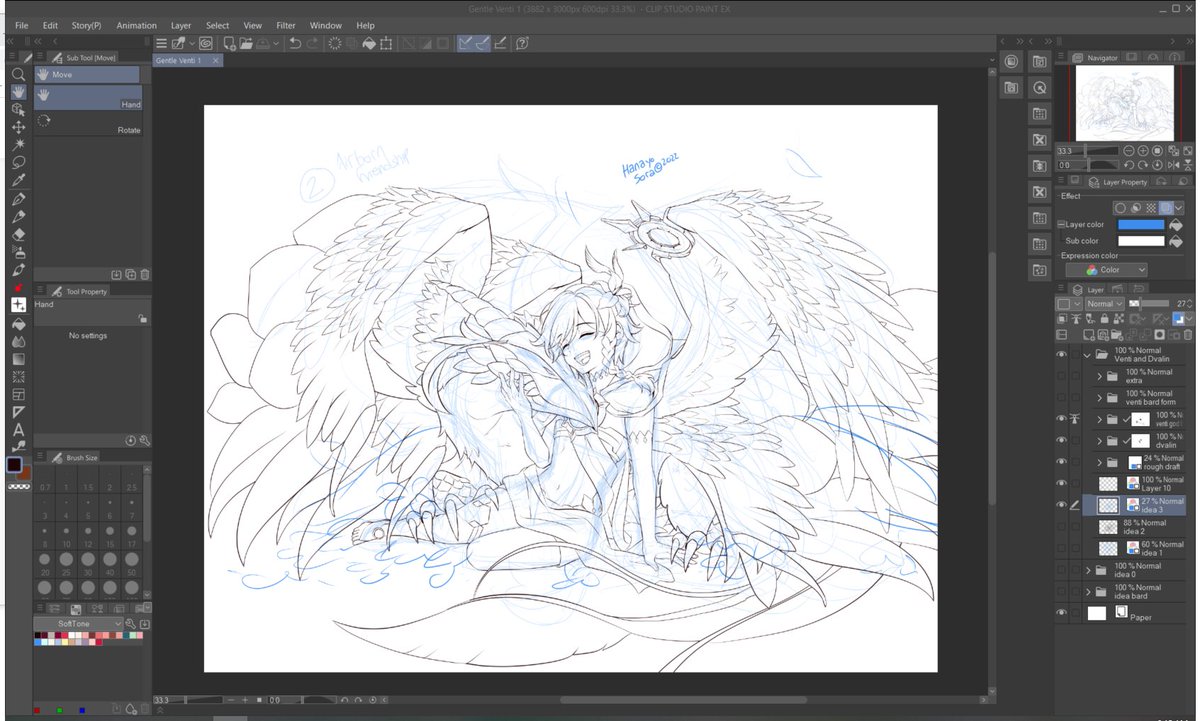
Task: Click the New file icon
Action: pyautogui.click(x=229, y=43)
